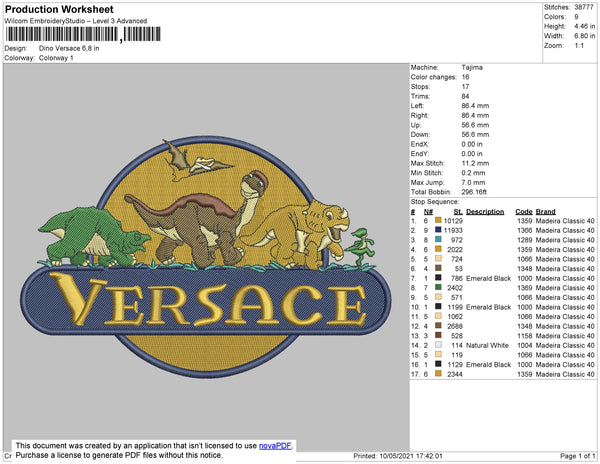The height and width of the screenshot is (464, 600).
Task: Click thread code '1004' in row 14
Action: pyautogui.click(x=525, y=345)
